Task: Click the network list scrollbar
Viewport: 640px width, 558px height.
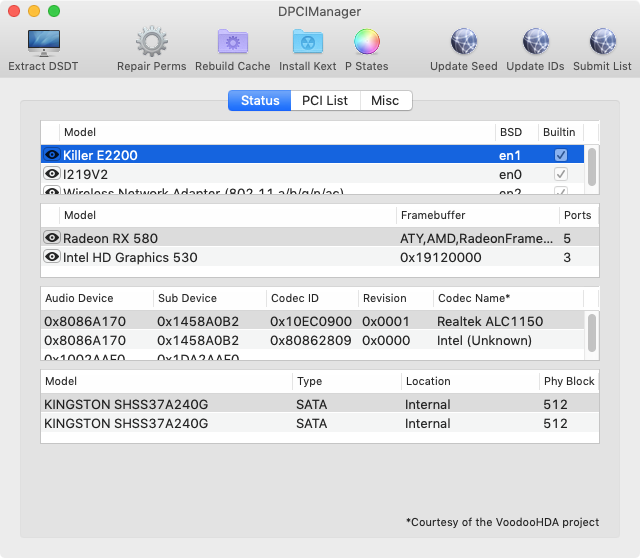Action: [591, 167]
